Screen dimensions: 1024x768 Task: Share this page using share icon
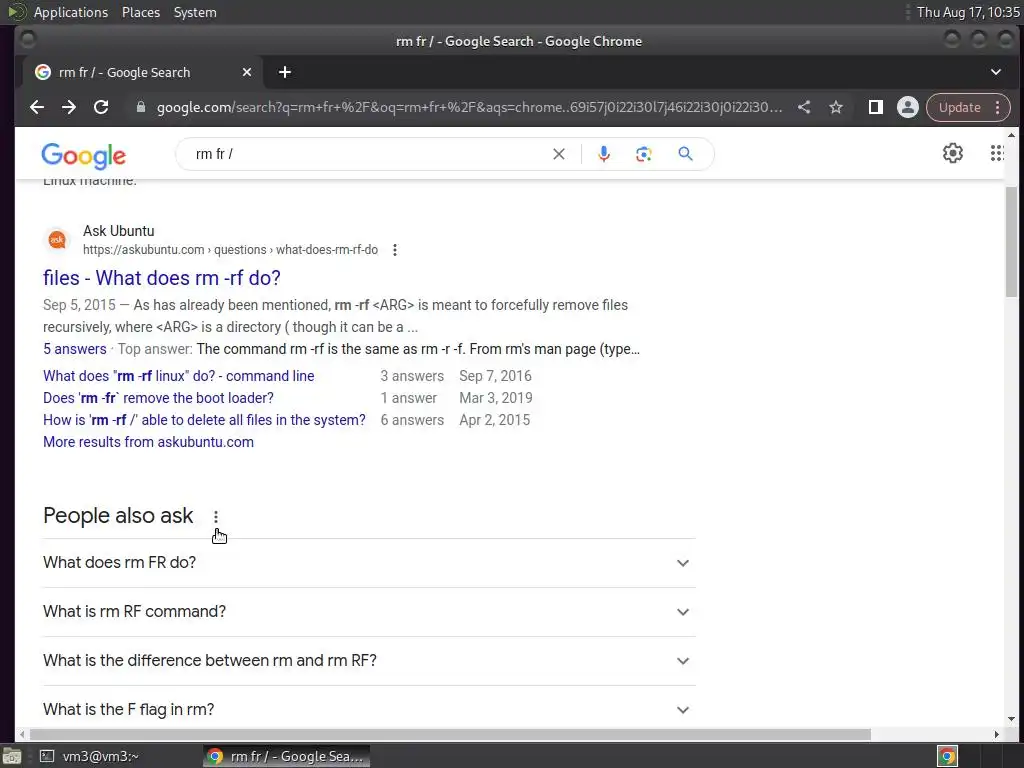tap(804, 107)
